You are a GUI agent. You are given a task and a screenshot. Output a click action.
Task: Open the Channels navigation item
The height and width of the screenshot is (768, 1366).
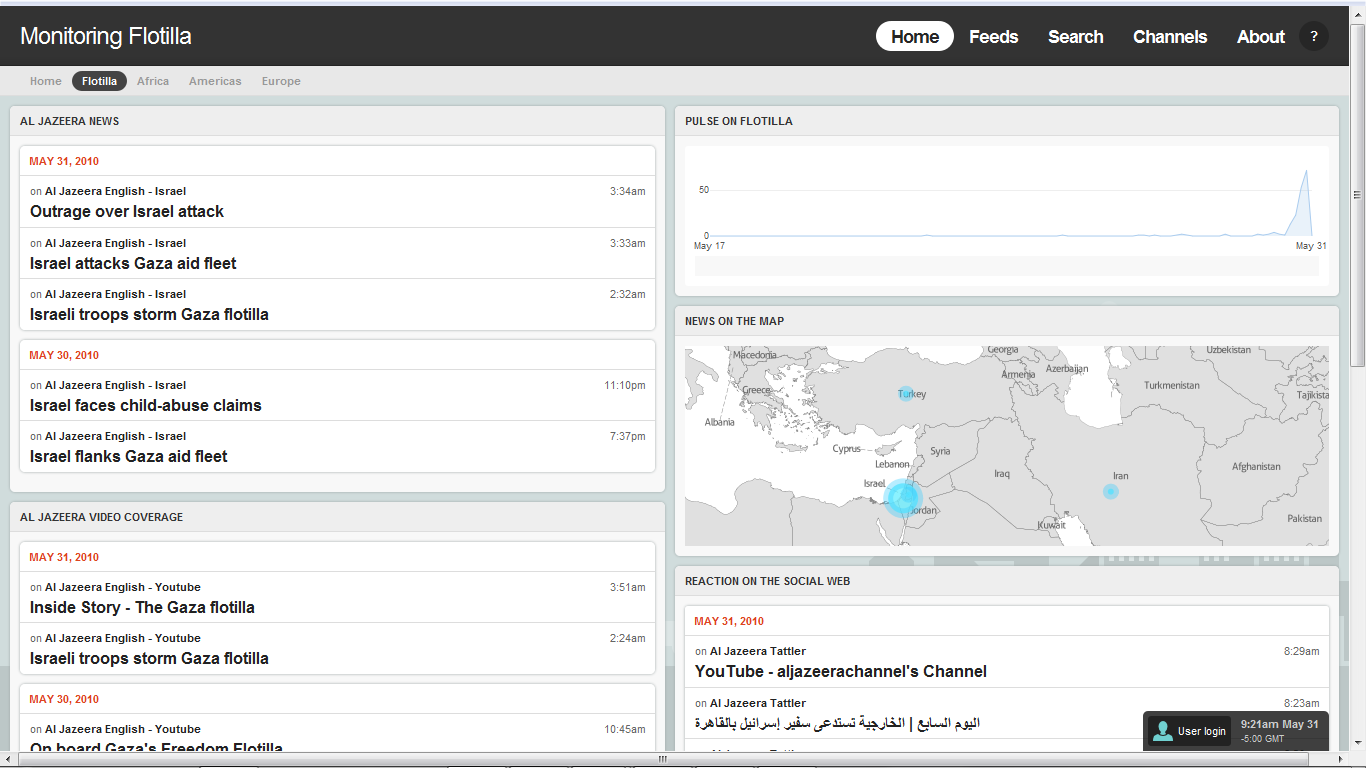[1170, 37]
